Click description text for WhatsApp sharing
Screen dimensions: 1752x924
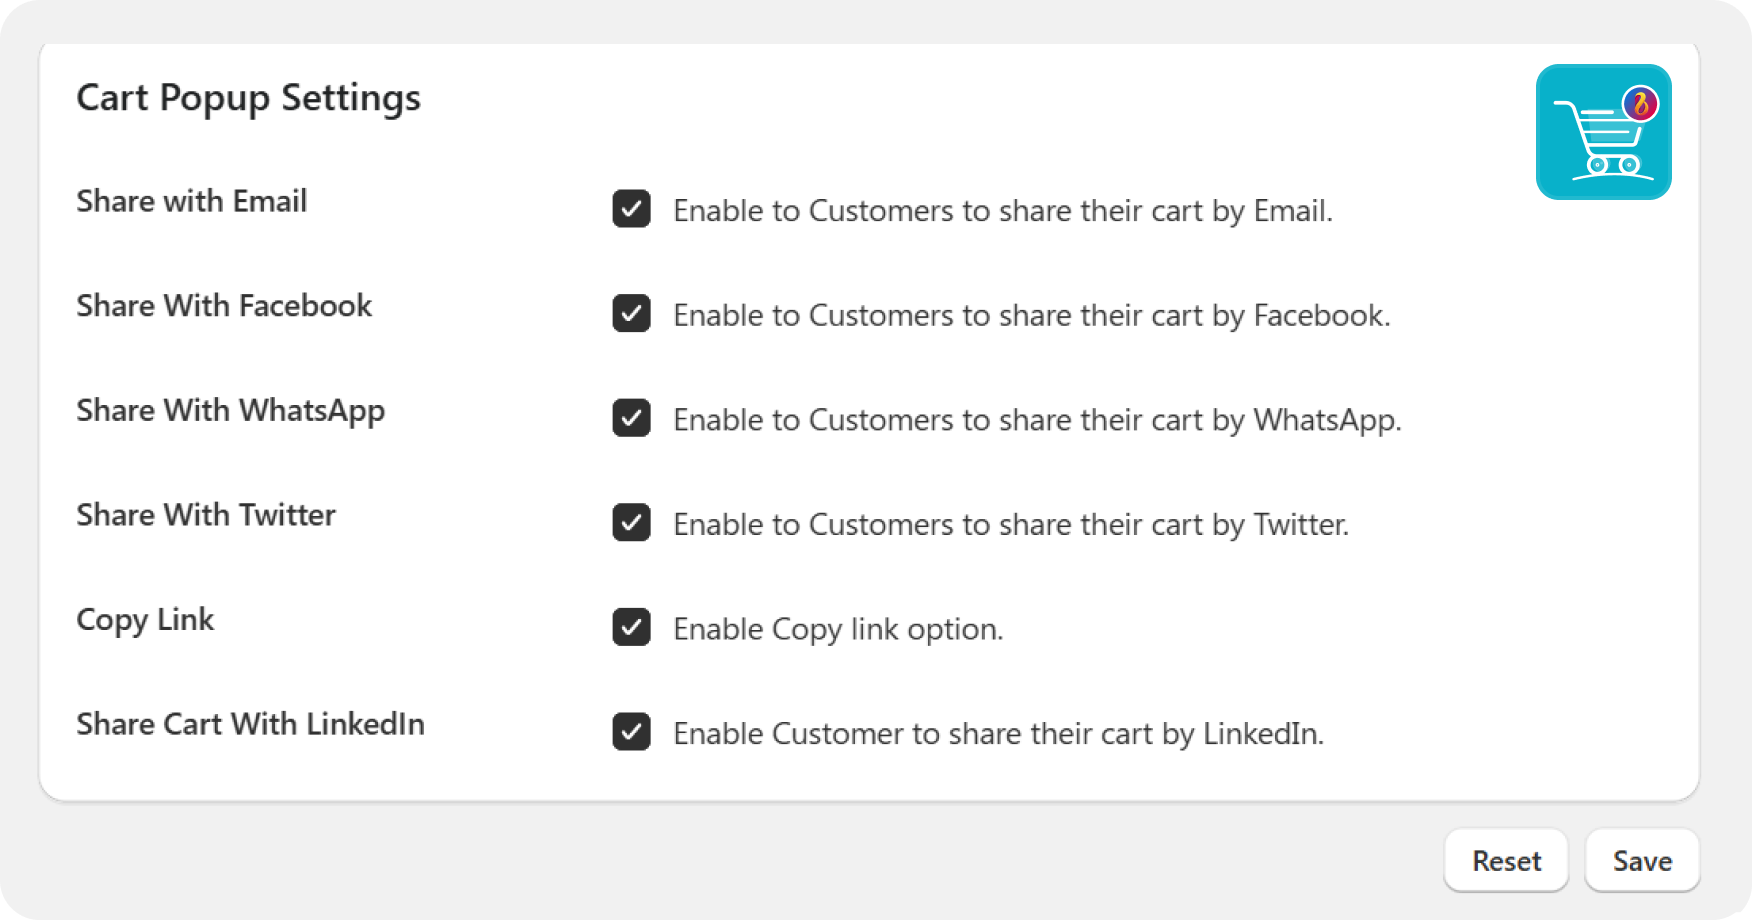pos(1037,420)
